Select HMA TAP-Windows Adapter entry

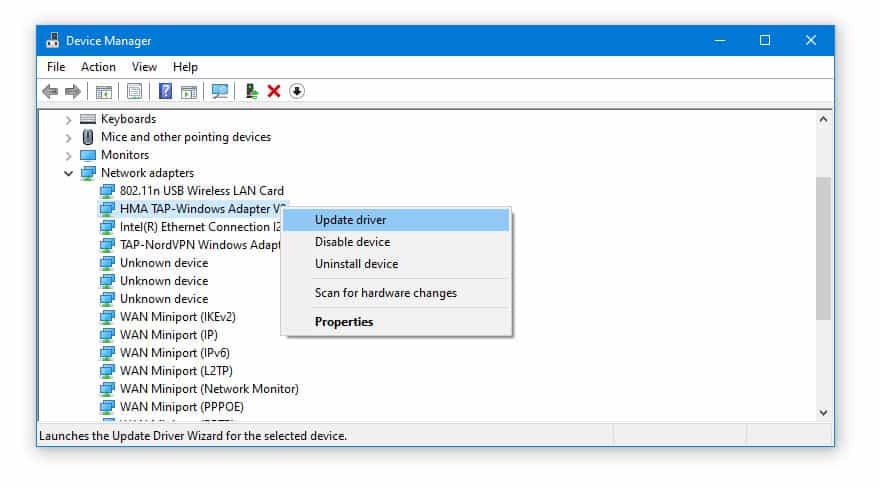[202, 209]
